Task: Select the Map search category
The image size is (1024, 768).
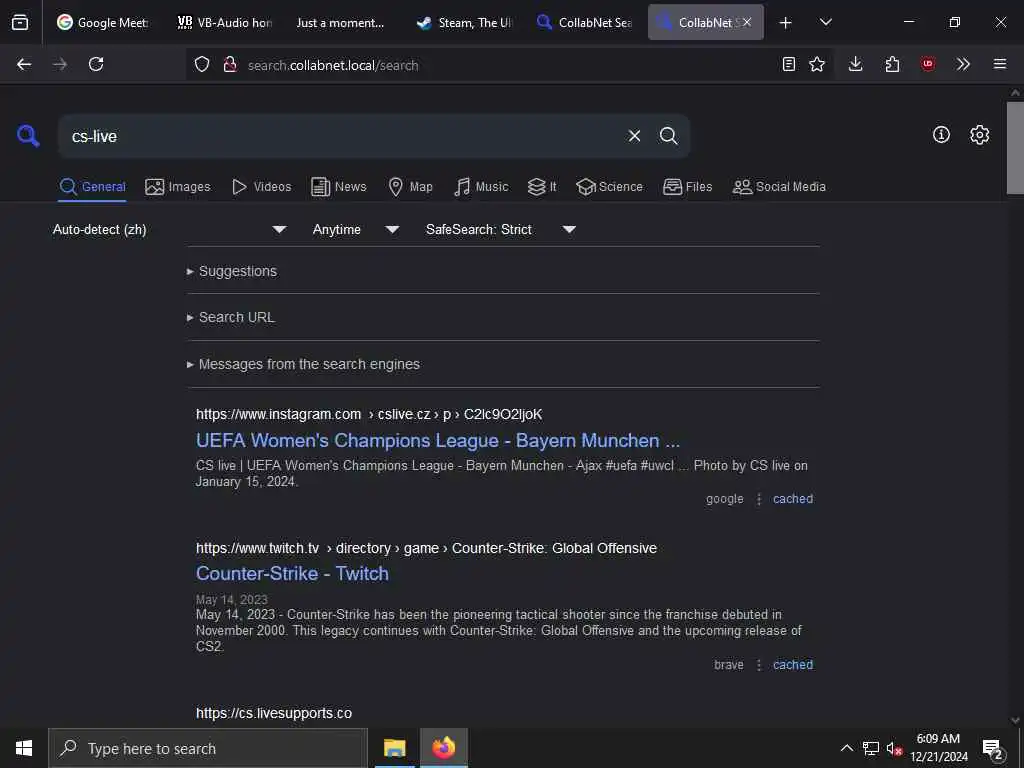Action: click(410, 187)
